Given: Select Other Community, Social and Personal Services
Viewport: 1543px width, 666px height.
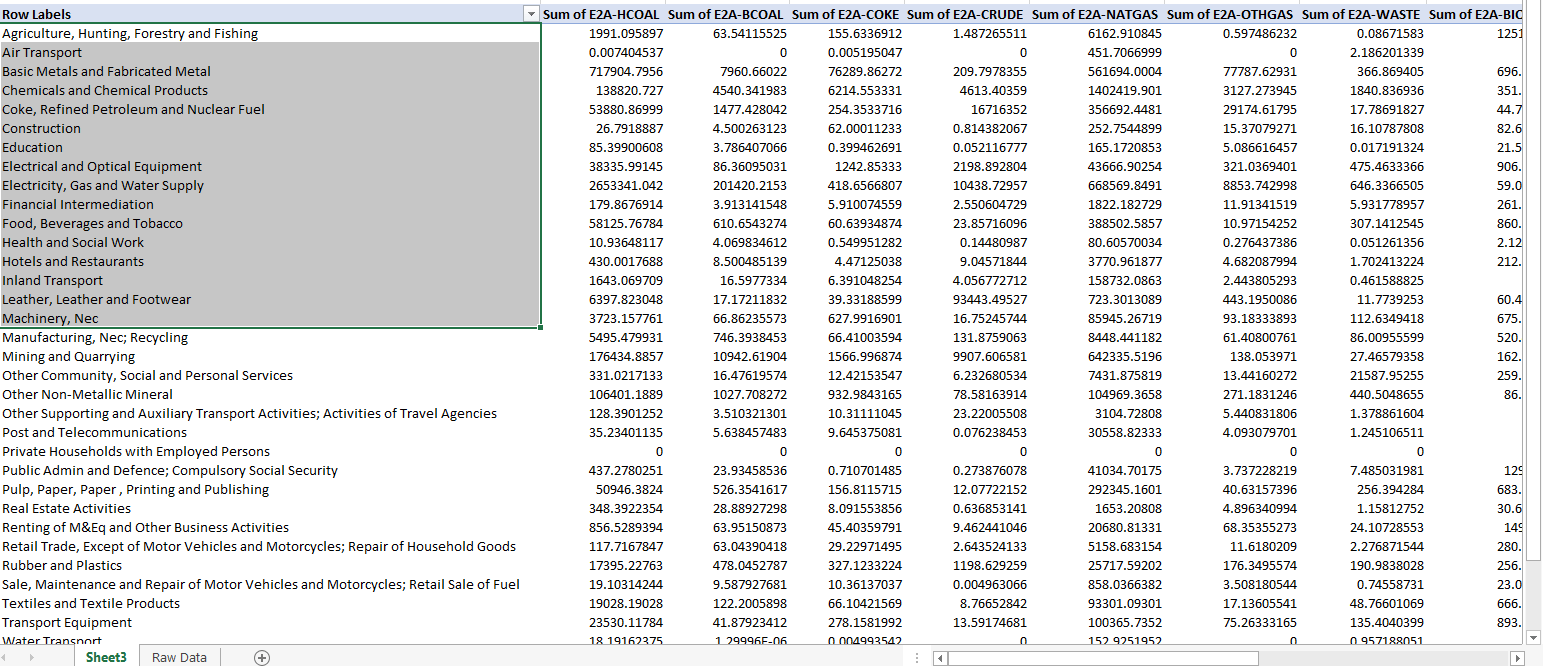Looking at the screenshot, I should click(148, 376).
